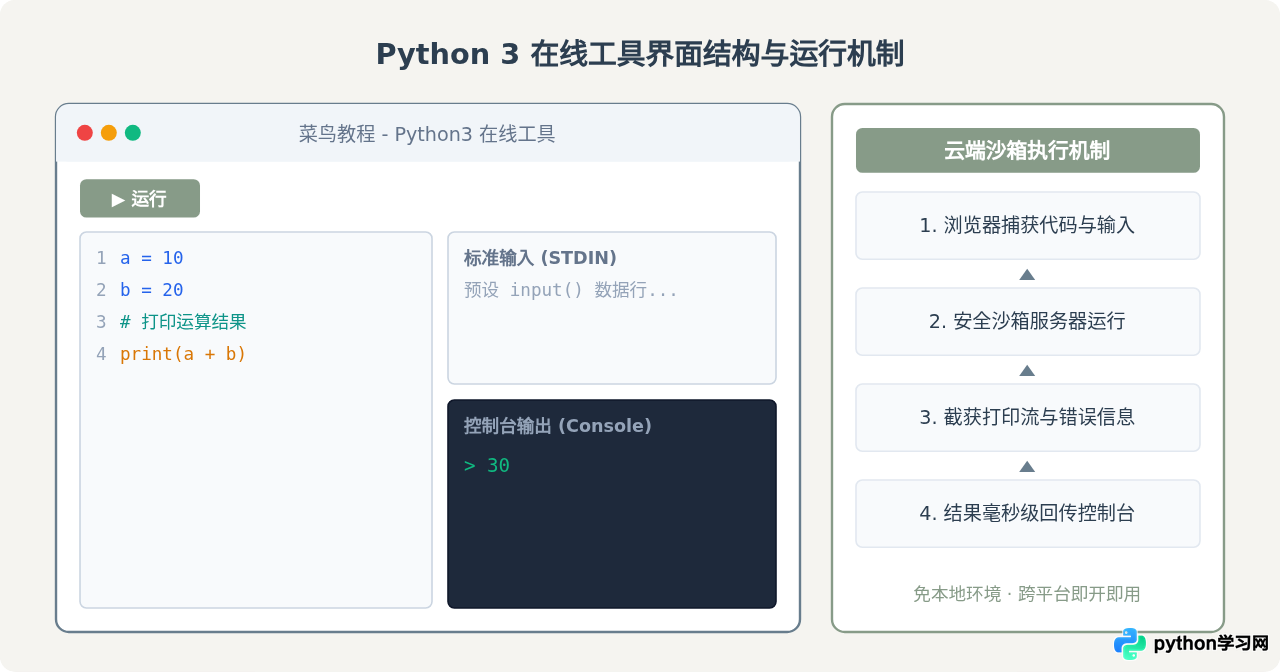The height and width of the screenshot is (672, 1280).
Task: Click the 运行 run button
Action: pyautogui.click(x=140, y=198)
